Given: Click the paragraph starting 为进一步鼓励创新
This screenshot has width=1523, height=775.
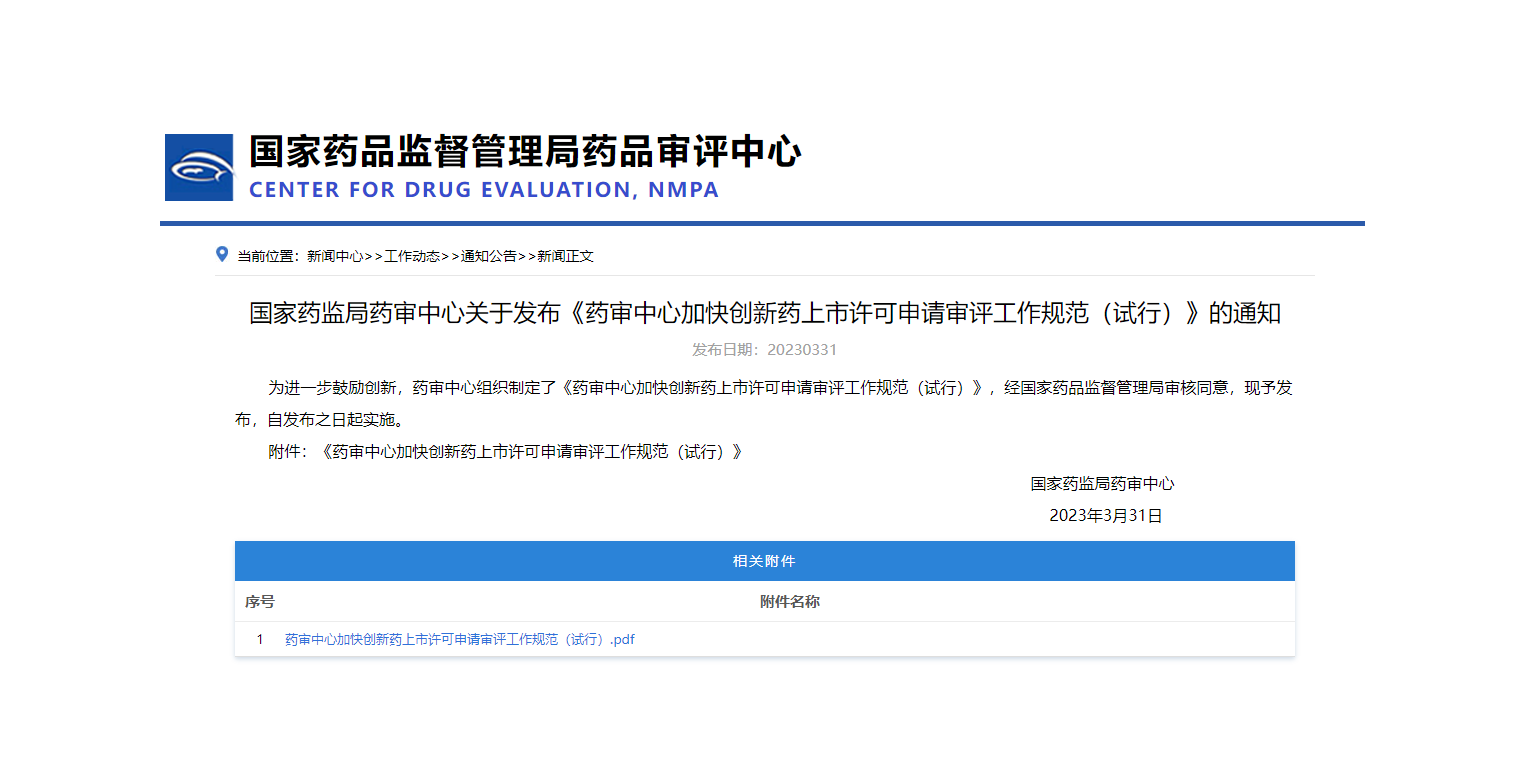Looking at the screenshot, I should point(765,404).
